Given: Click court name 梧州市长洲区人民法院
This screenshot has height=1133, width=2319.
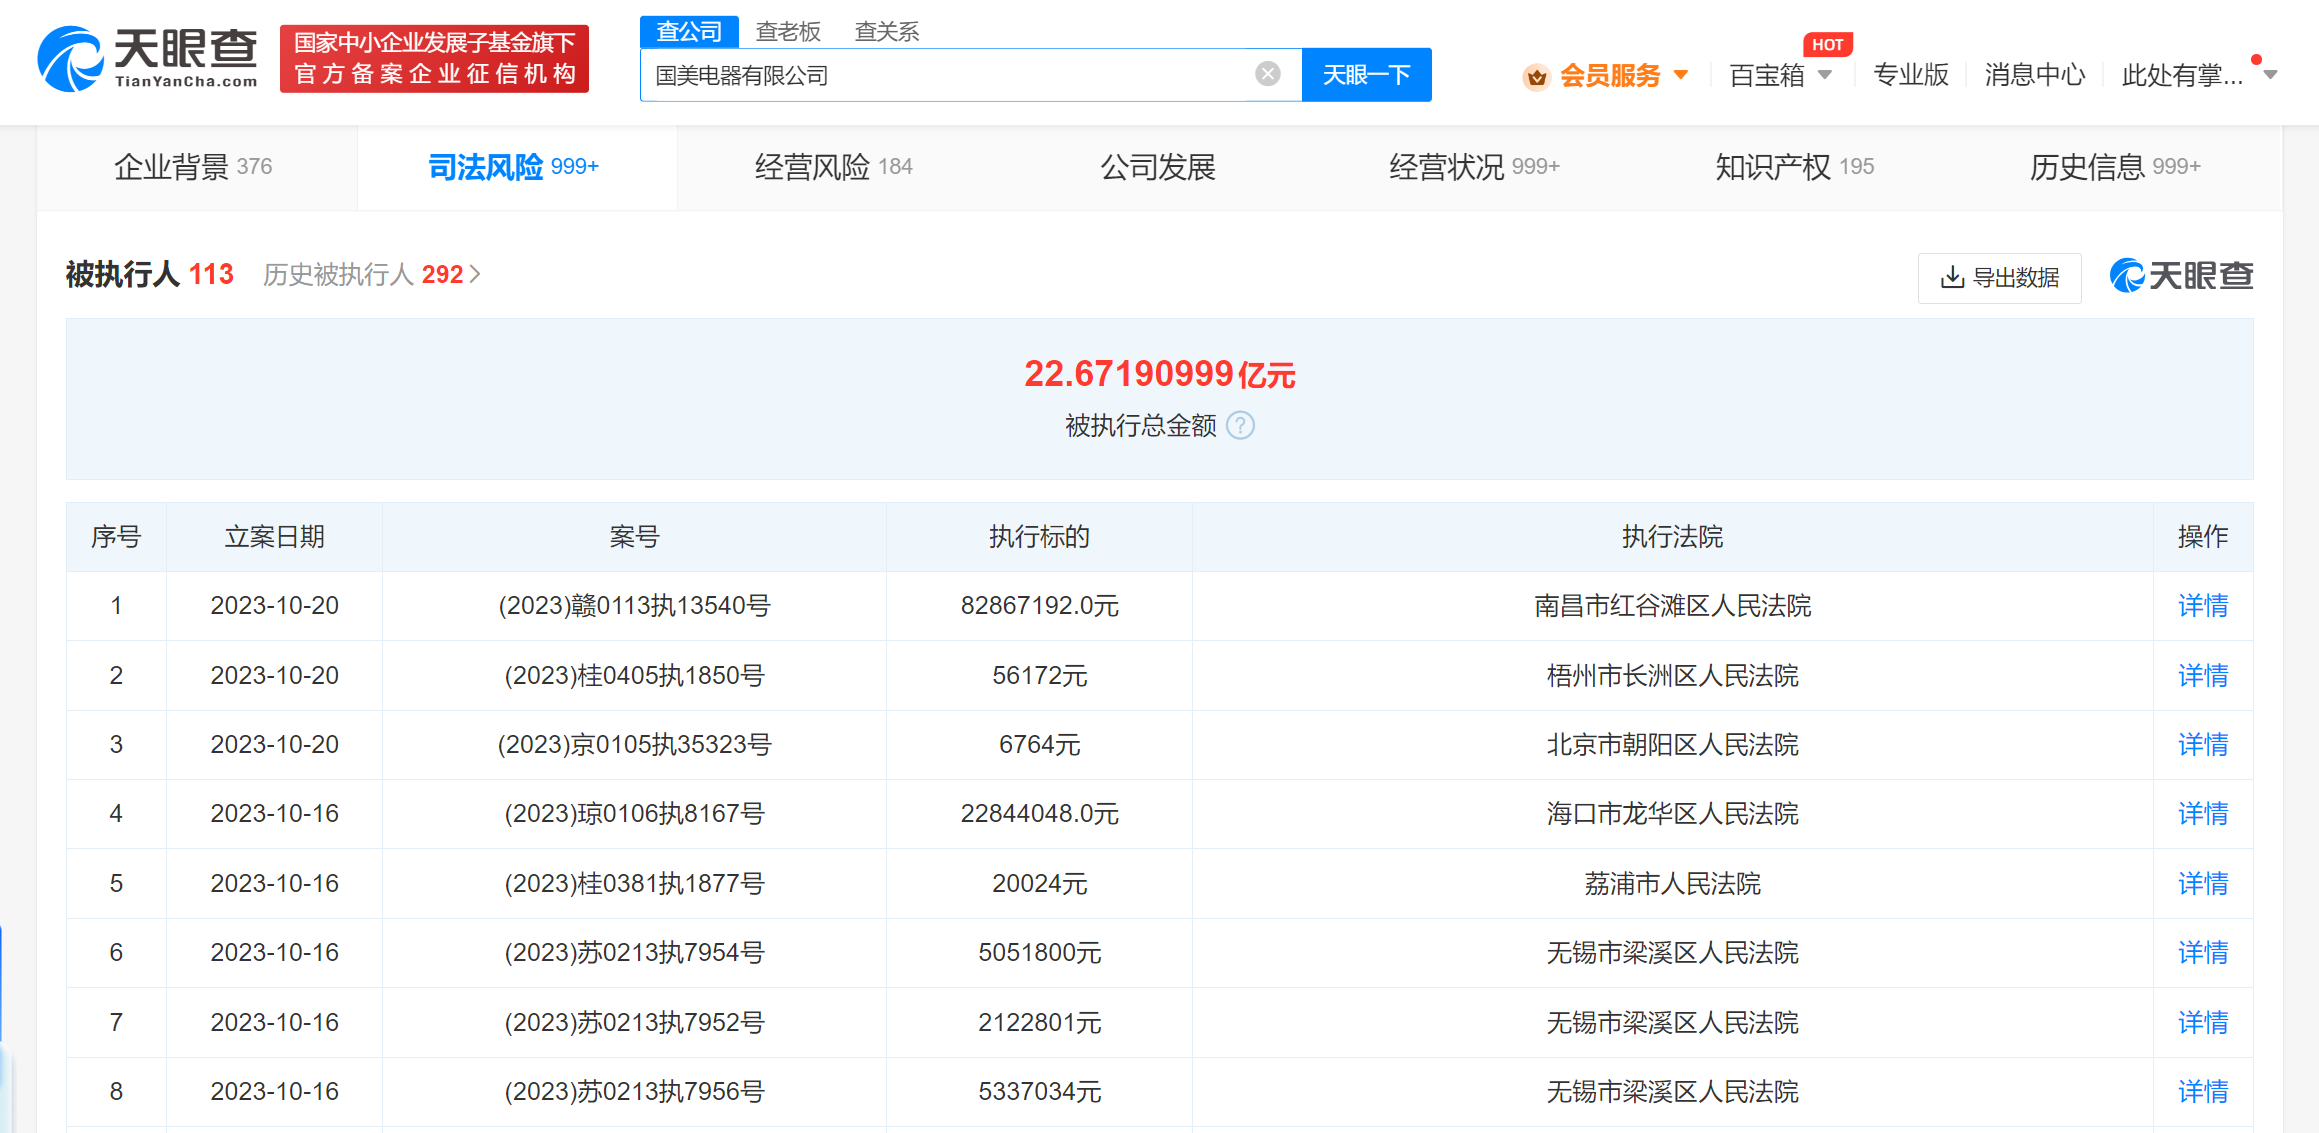Looking at the screenshot, I should 1672,676.
